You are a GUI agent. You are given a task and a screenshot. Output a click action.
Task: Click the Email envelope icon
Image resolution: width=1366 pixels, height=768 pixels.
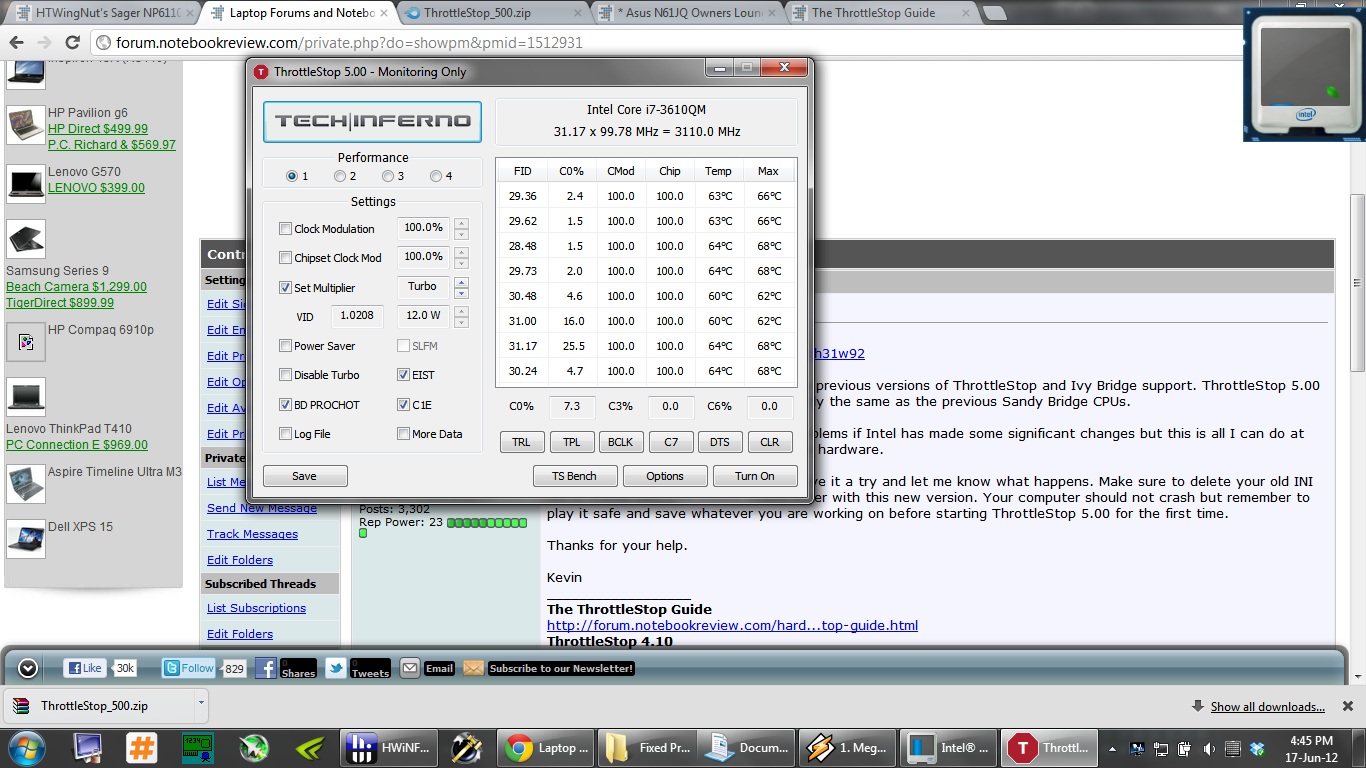point(410,668)
